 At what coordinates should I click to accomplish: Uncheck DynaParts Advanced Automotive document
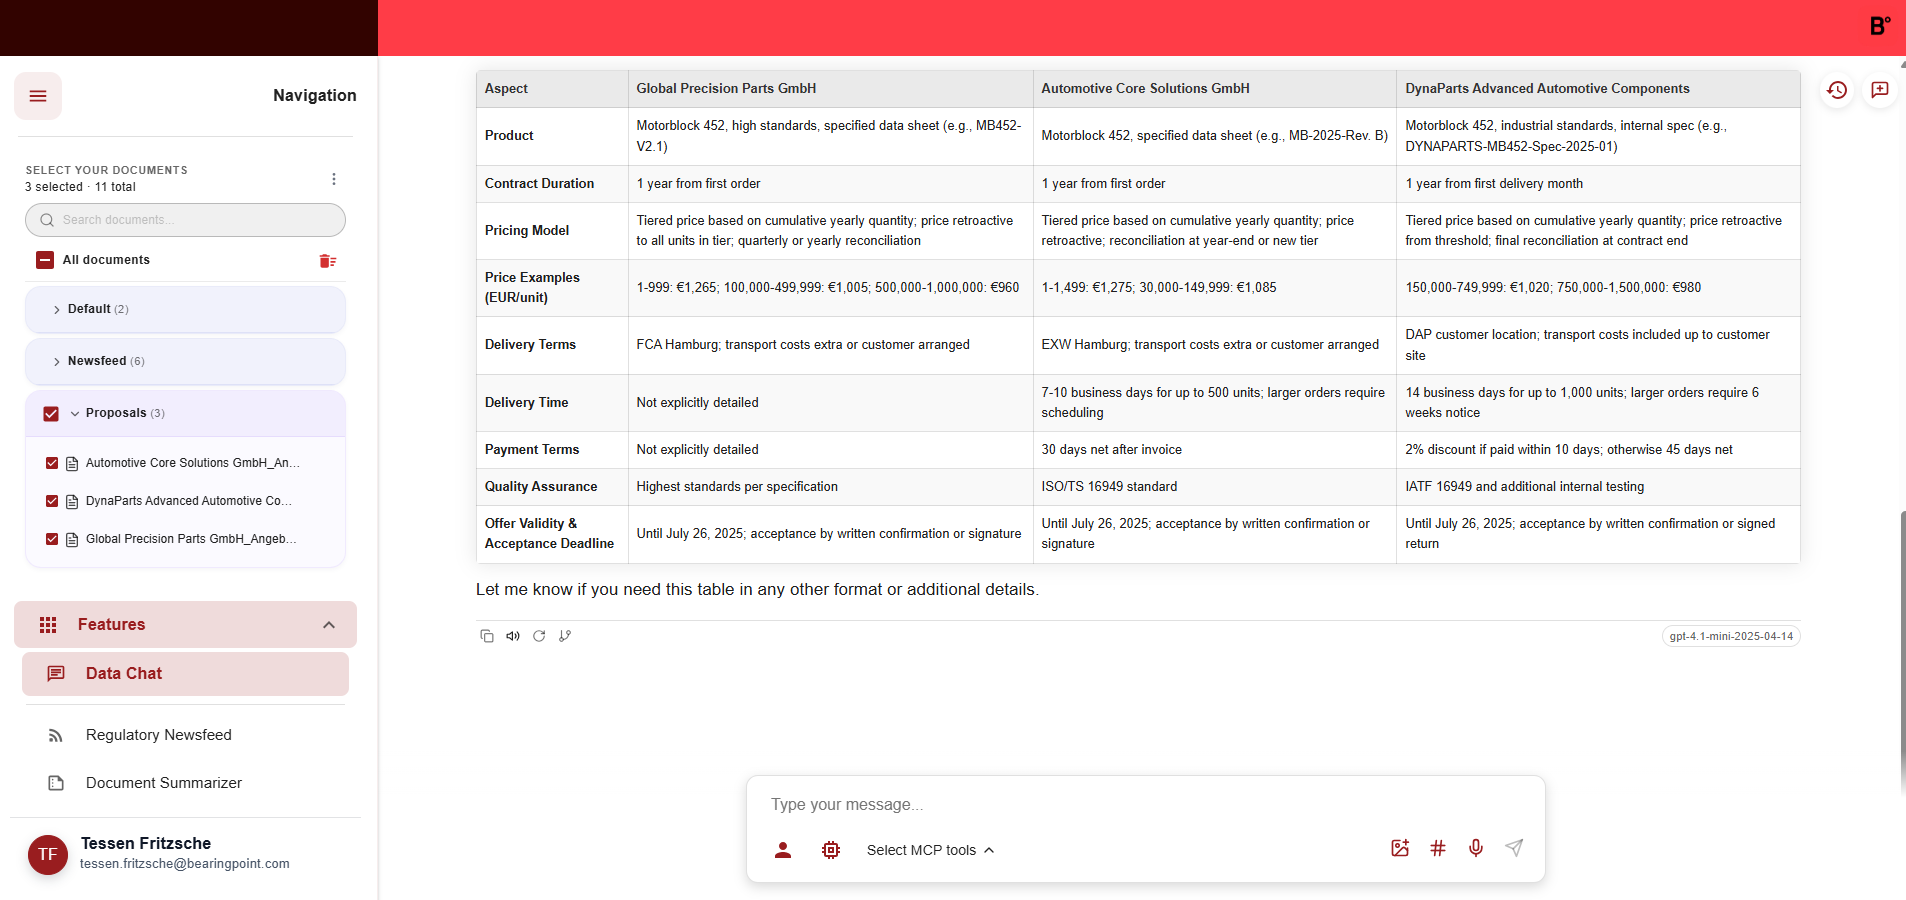(52, 501)
